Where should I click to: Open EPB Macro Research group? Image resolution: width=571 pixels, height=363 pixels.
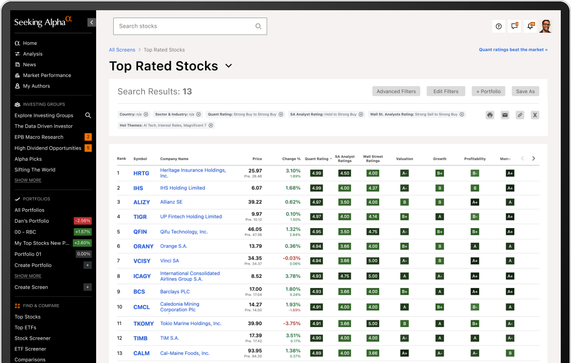(39, 137)
